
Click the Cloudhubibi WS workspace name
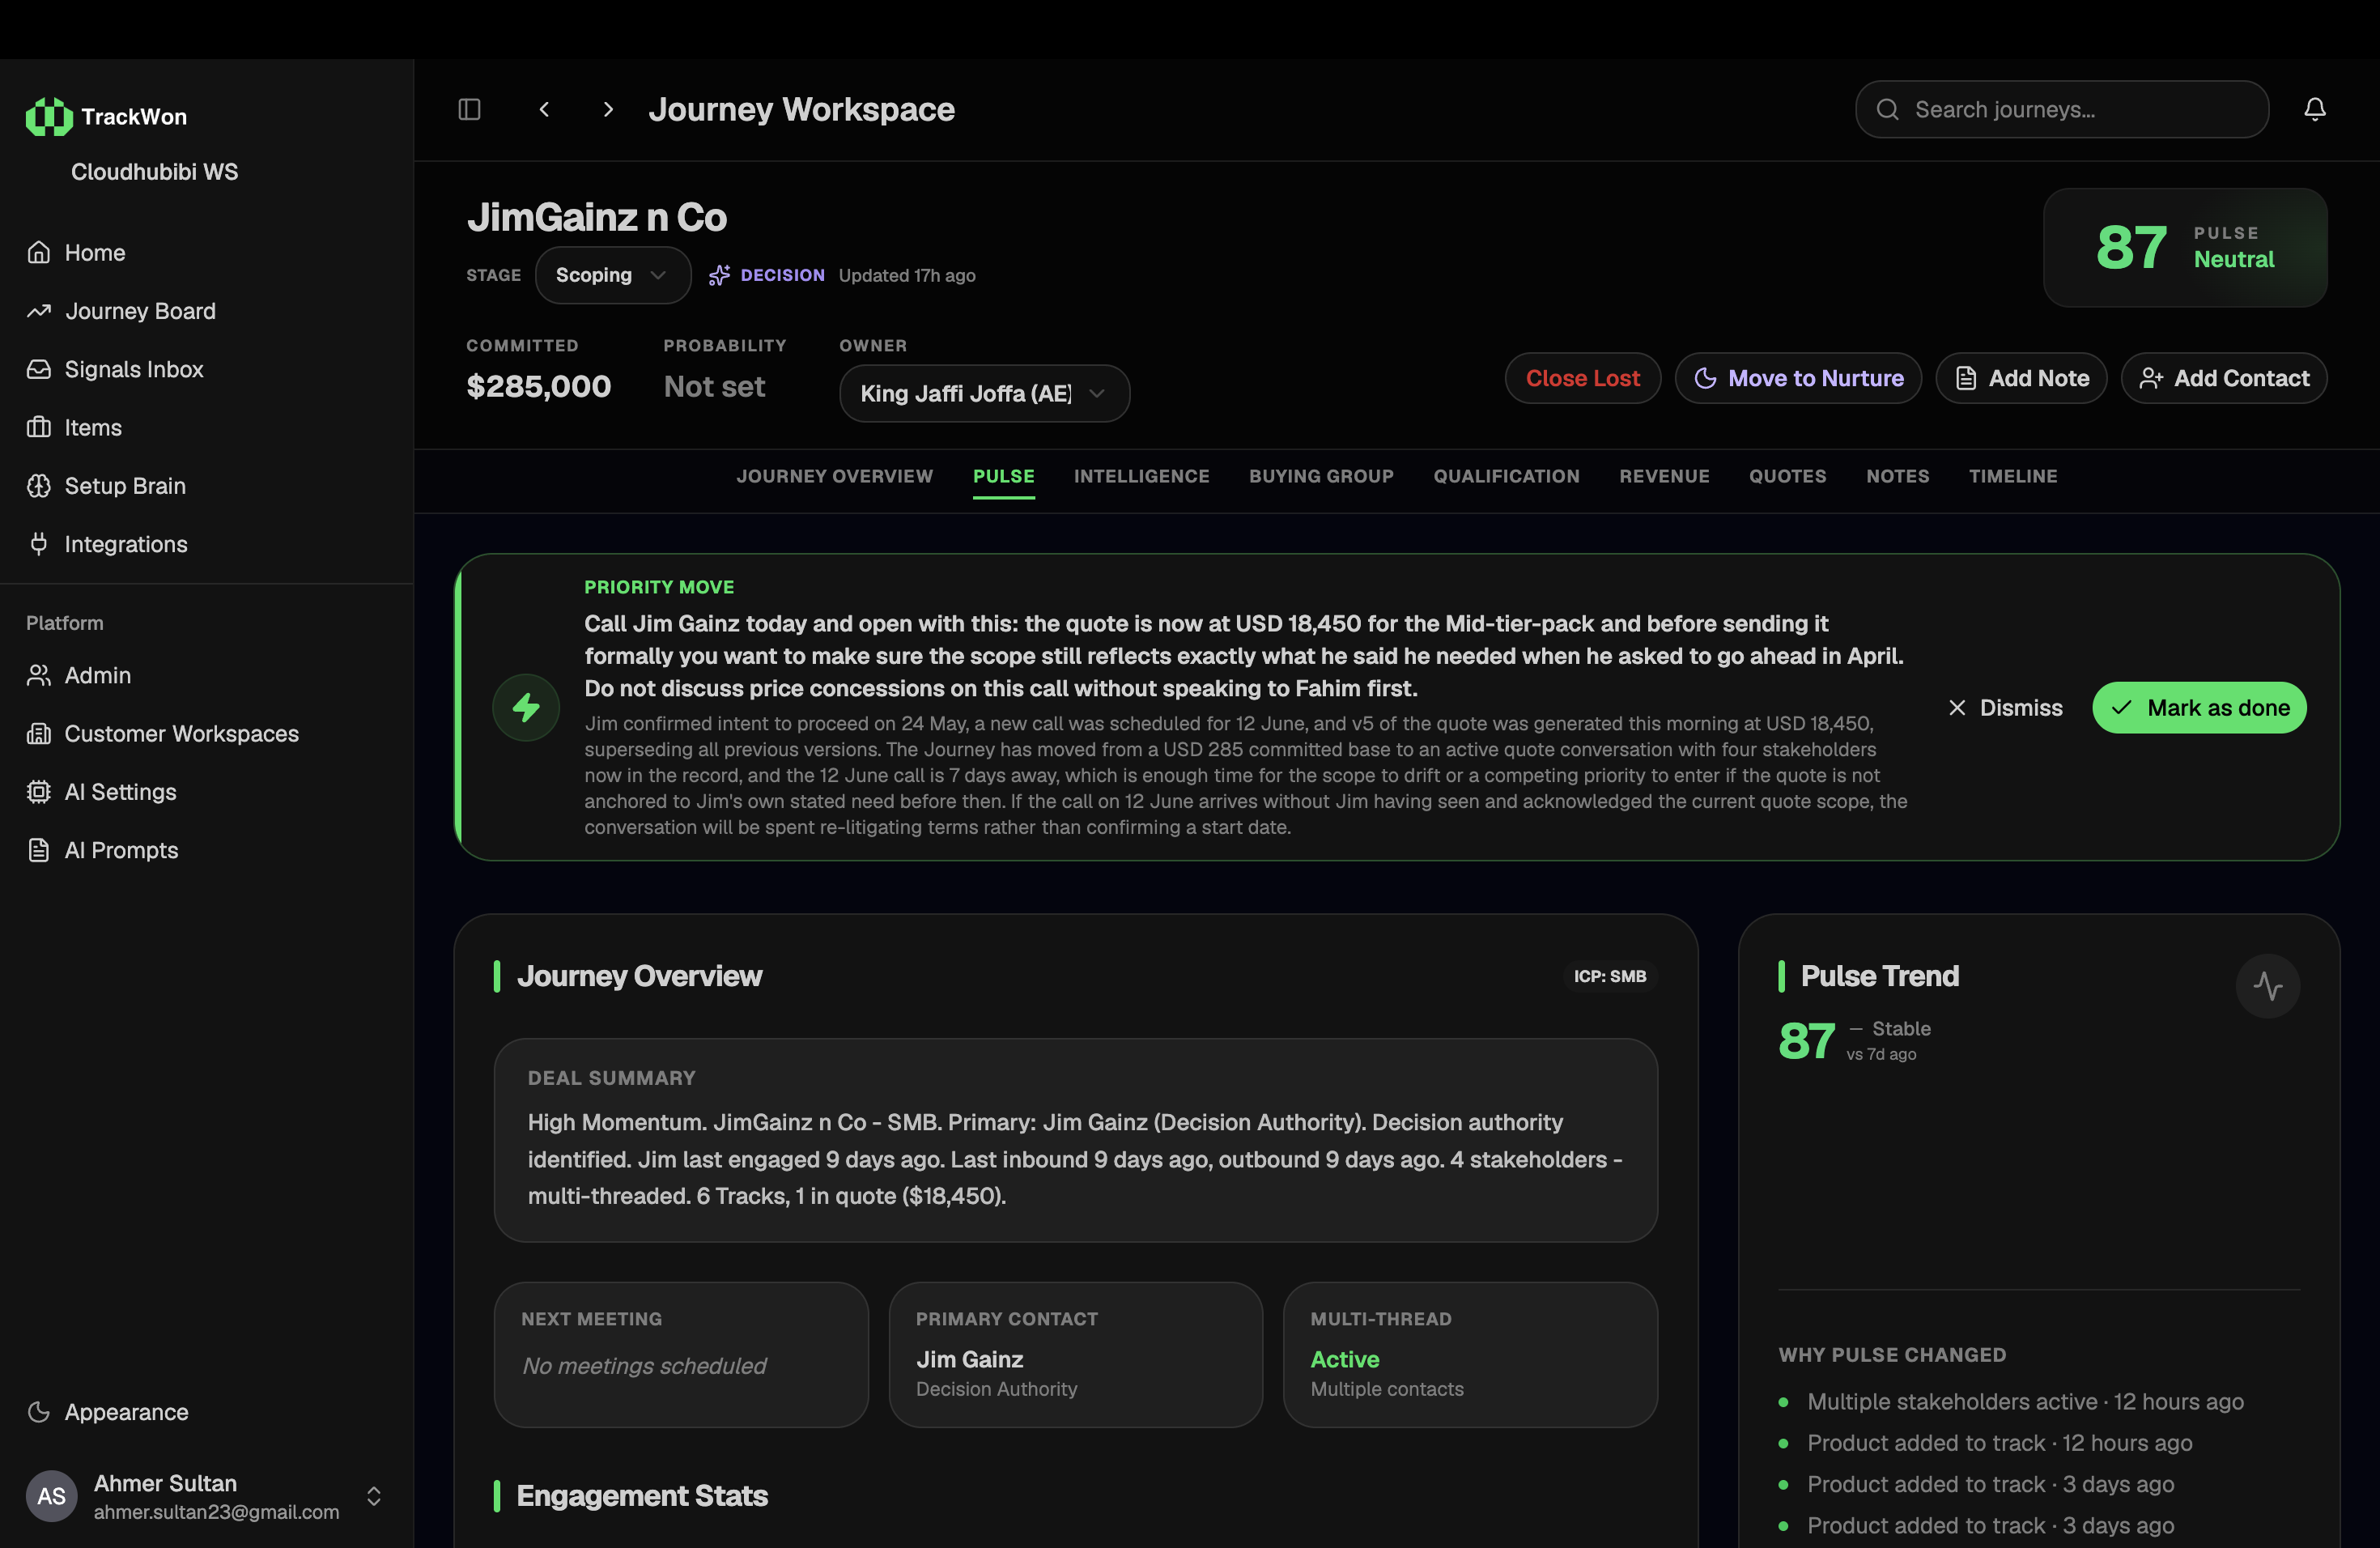pyautogui.click(x=154, y=171)
